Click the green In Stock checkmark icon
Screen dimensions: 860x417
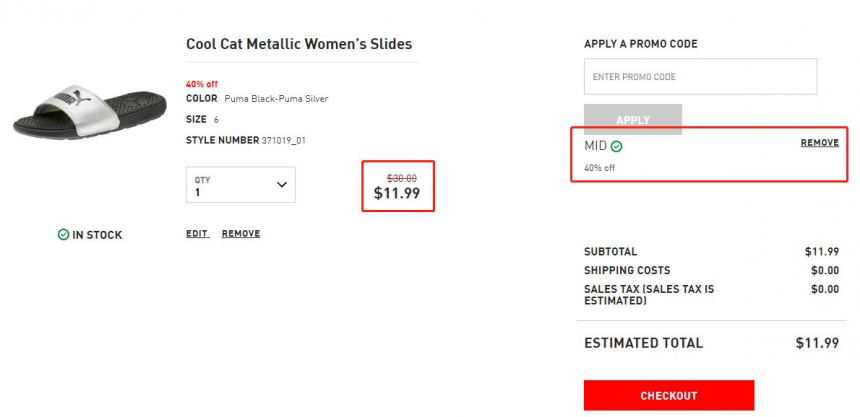coord(63,235)
